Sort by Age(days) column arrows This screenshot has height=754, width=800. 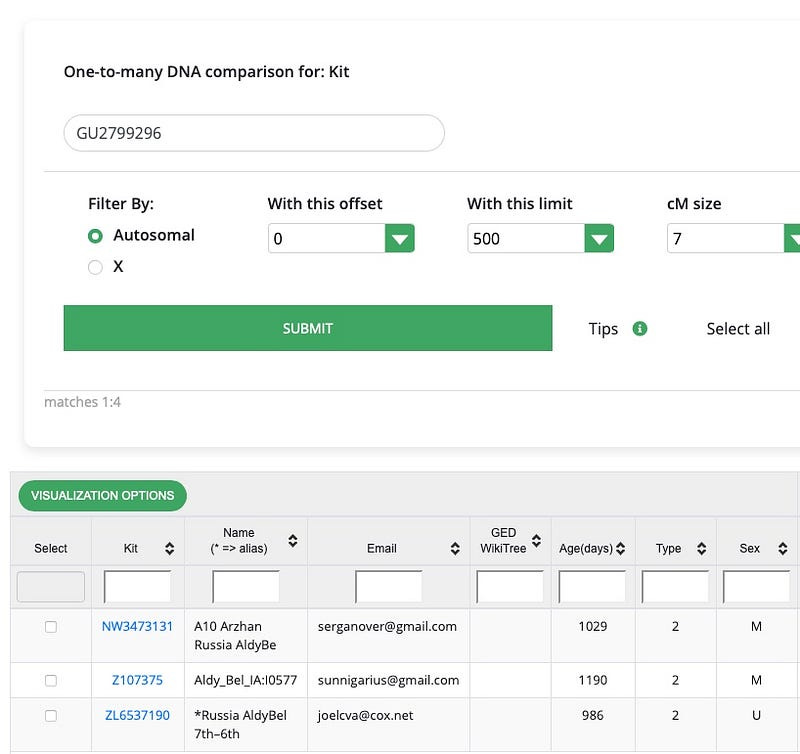click(620, 548)
